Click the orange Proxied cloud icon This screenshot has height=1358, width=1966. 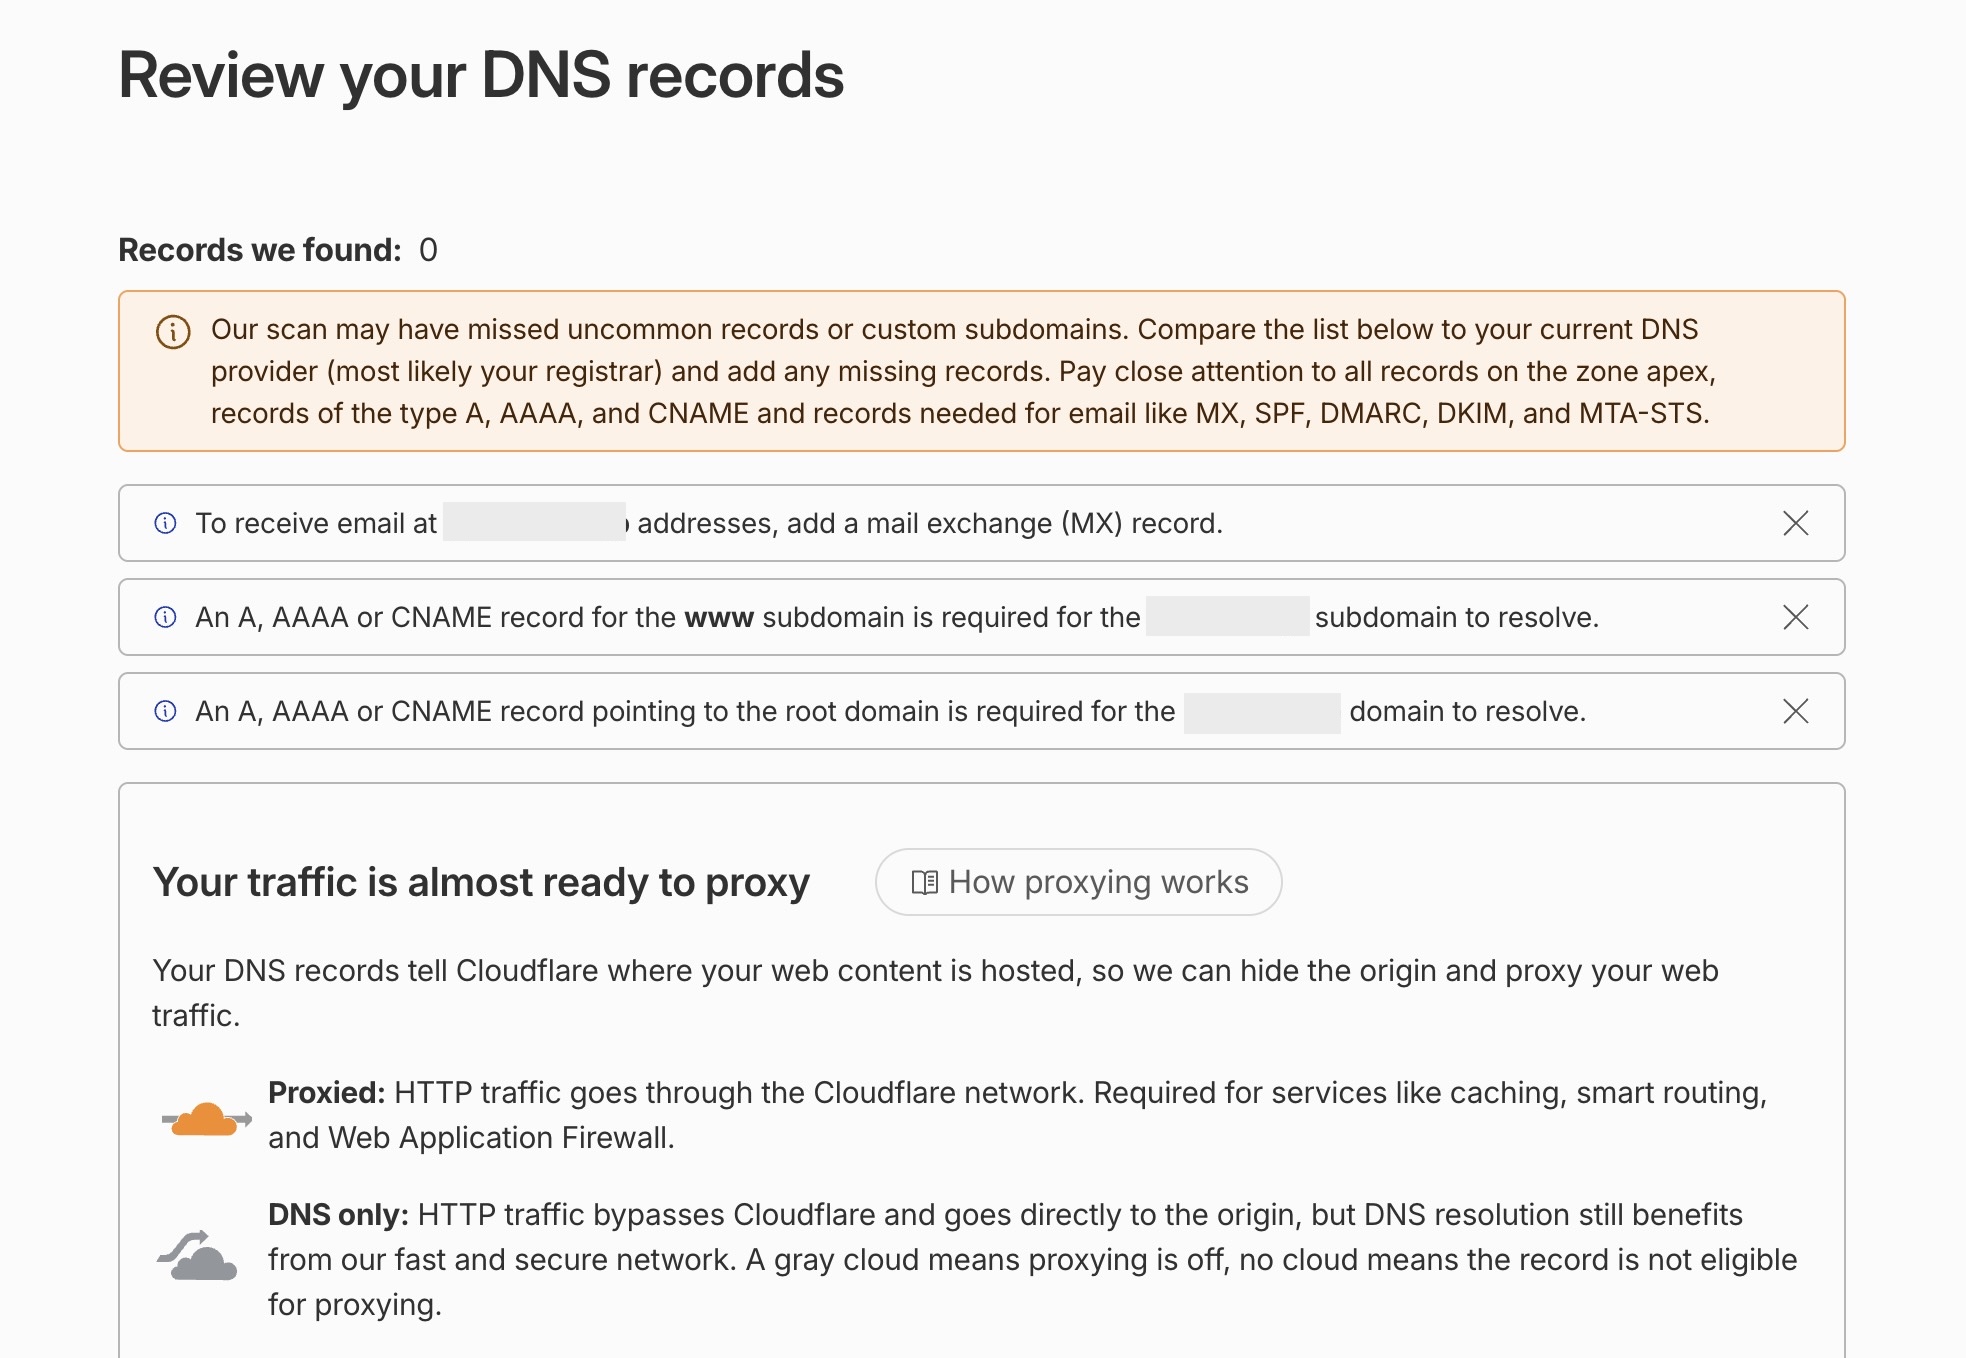coord(206,1119)
